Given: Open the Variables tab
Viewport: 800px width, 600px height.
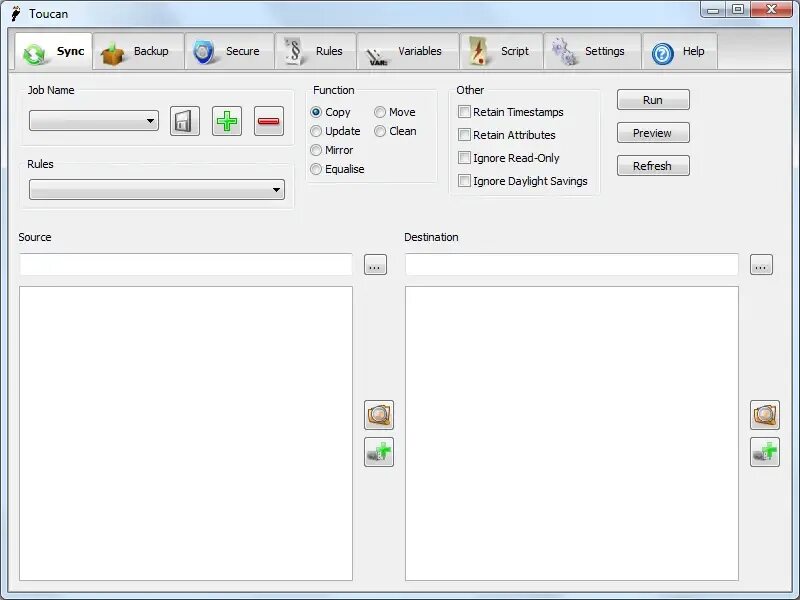Looking at the screenshot, I should coord(409,51).
